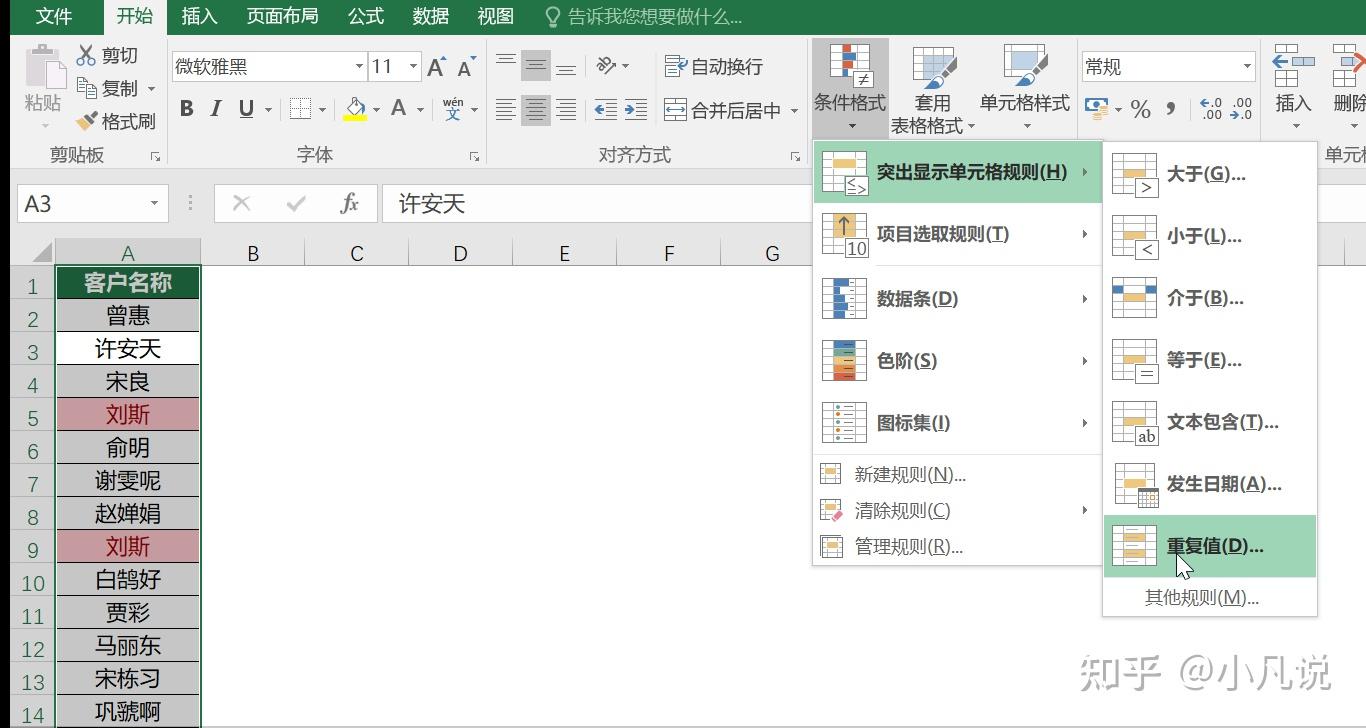Choose Less Than (小于) rule
Screen dimensions: 1366x728
point(1210,236)
